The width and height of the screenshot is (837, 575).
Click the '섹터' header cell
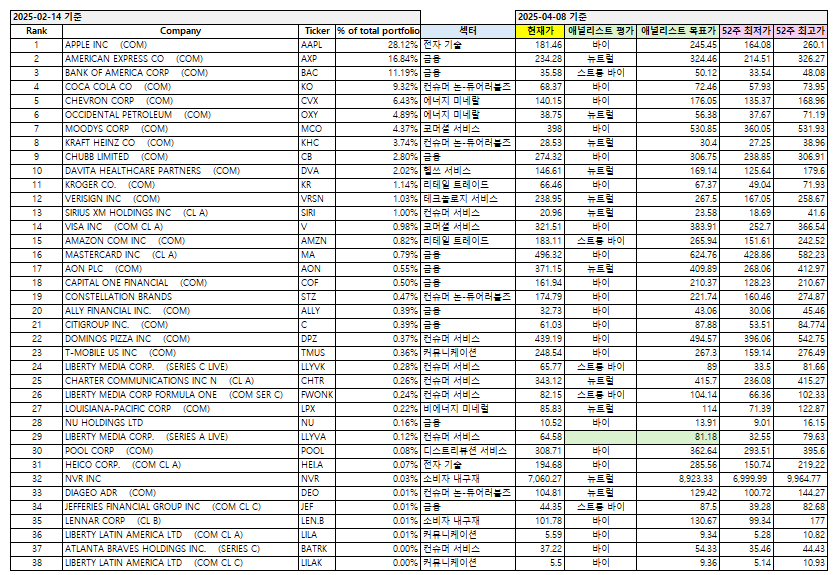(468, 31)
